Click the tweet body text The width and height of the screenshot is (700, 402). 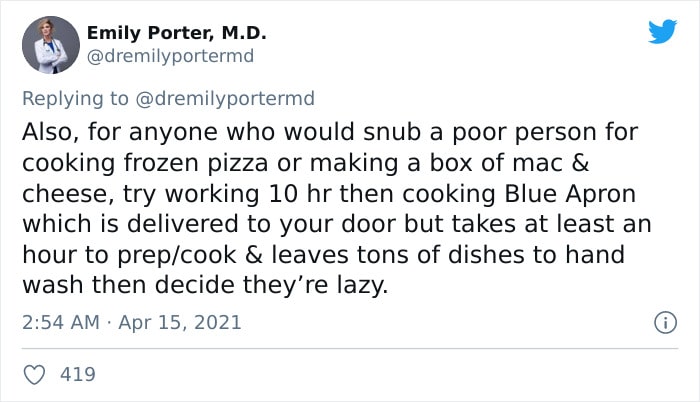coord(337,208)
